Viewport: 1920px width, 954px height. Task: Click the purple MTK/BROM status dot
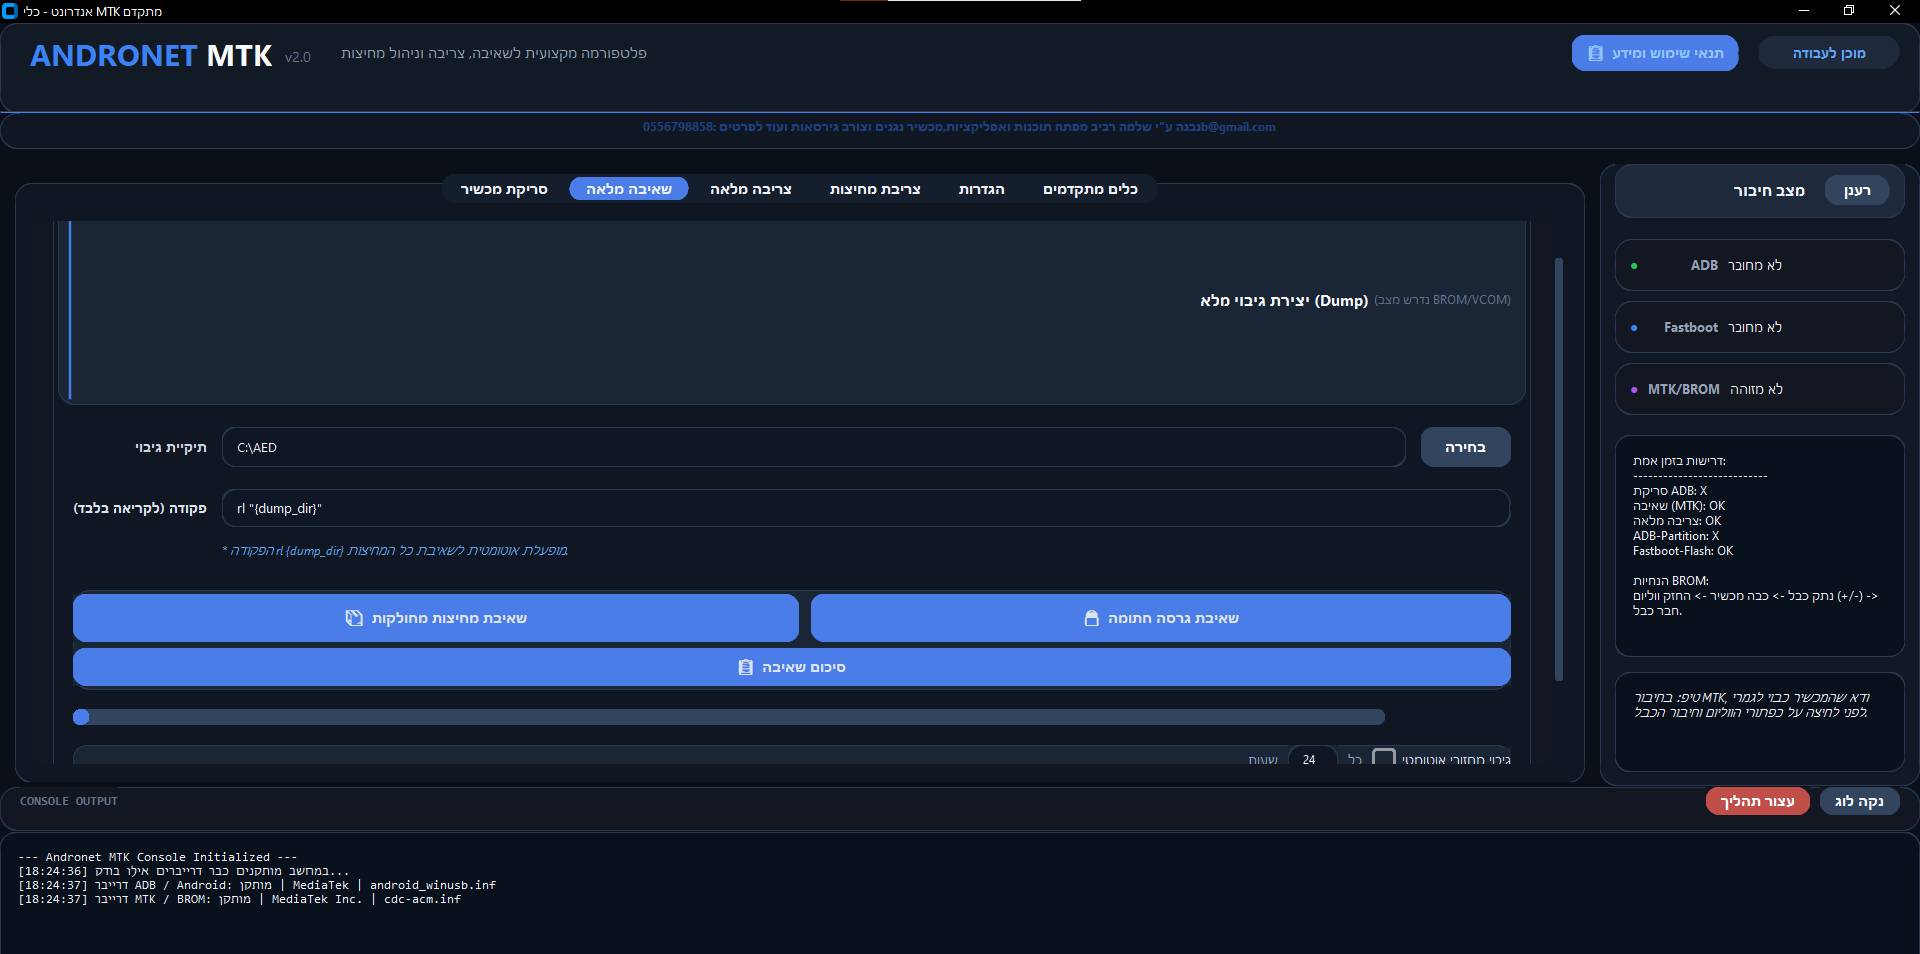(x=1634, y=390)
